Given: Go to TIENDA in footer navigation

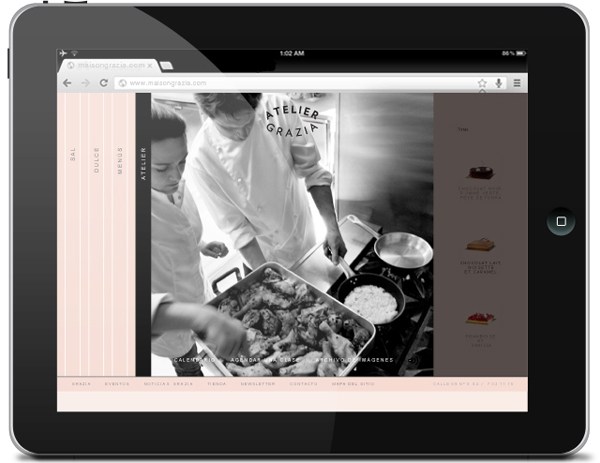Looking at the screenshot, I should [217, 384].
